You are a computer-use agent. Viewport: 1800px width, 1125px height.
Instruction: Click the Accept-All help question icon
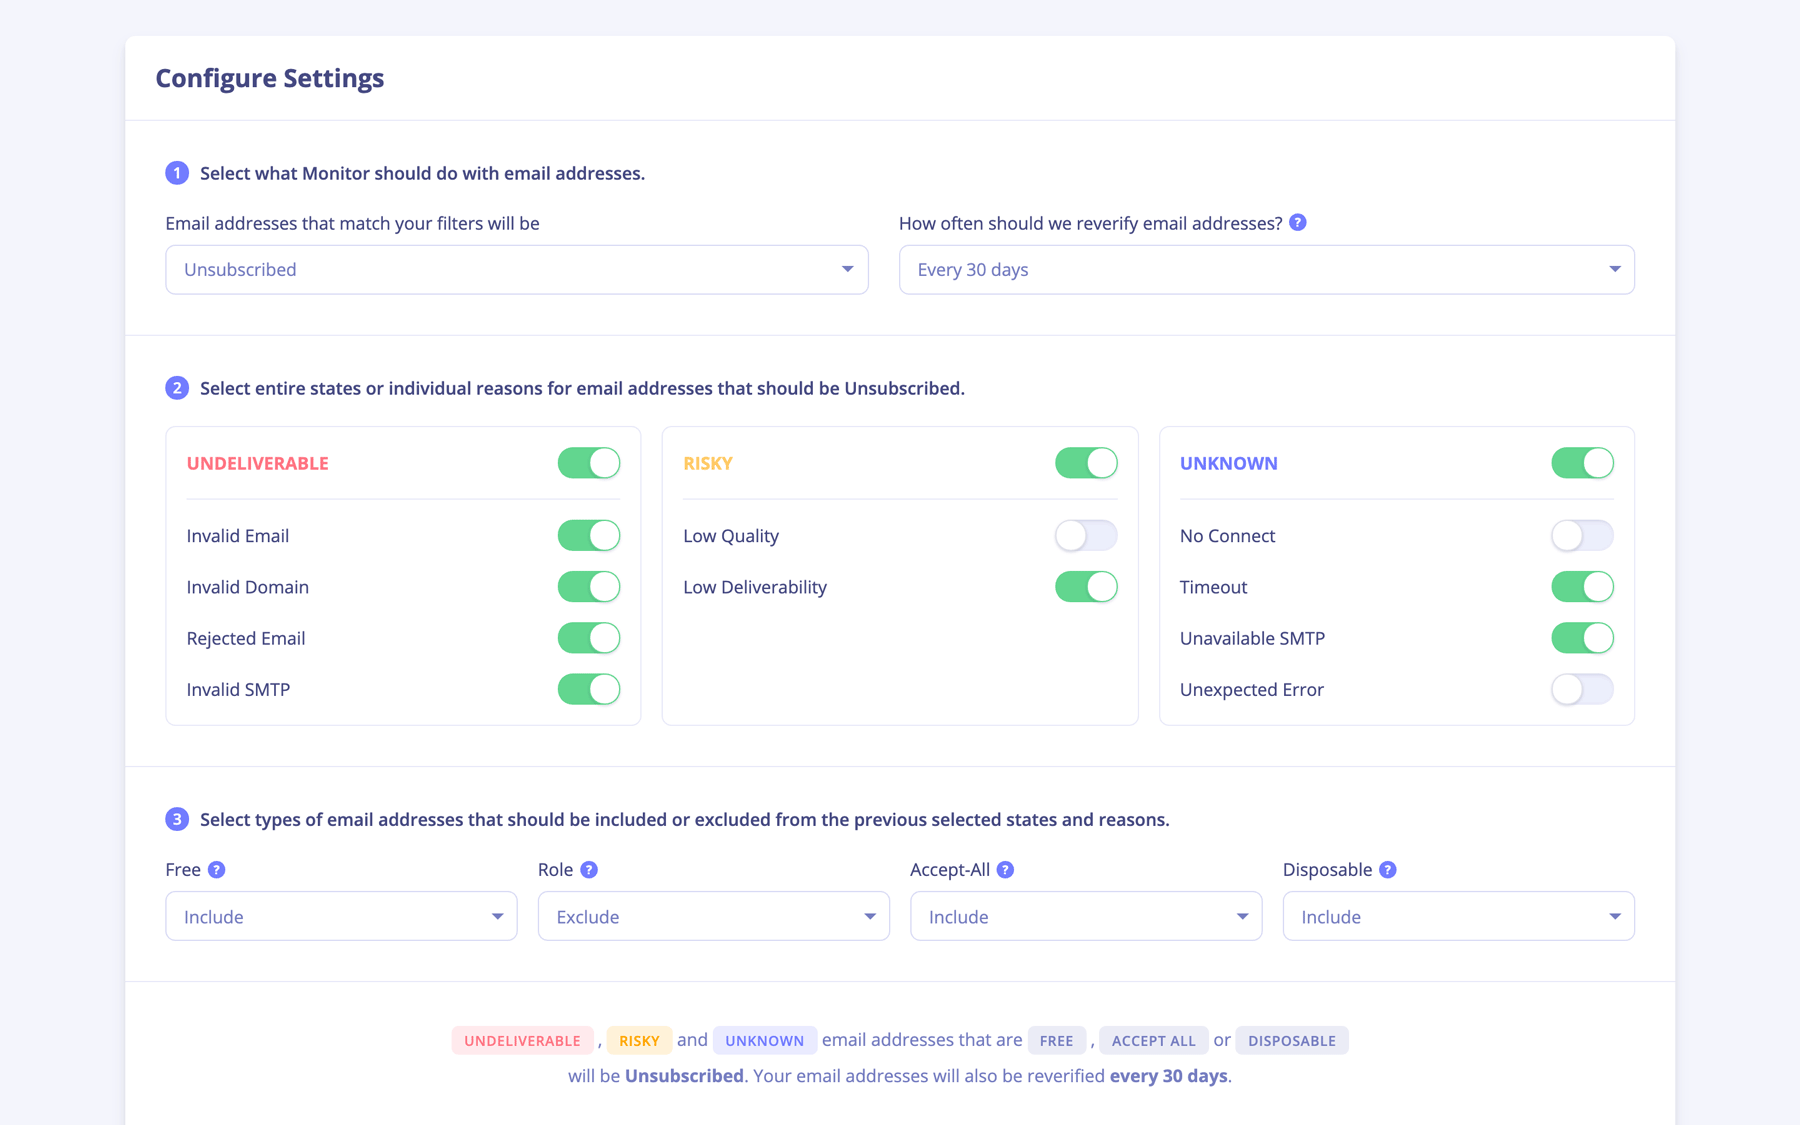coord(1005,870)
